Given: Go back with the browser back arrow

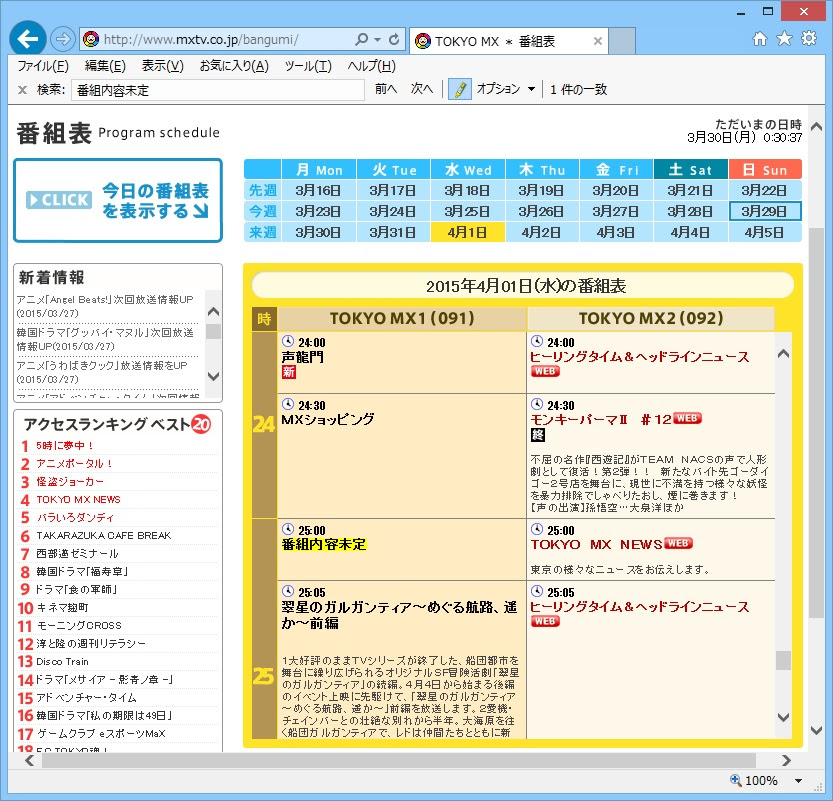Looking at the screenshot, I should tap(28, 38).
